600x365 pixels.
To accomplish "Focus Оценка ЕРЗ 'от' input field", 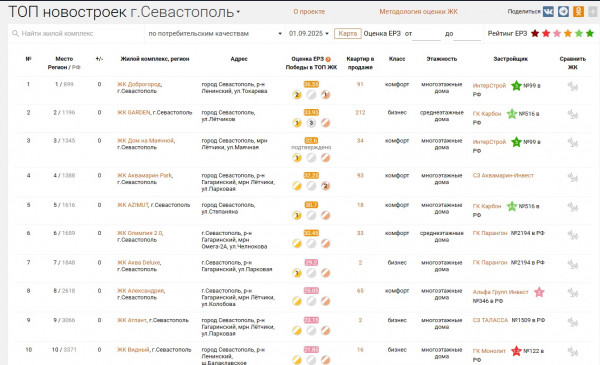I will 426,34.
